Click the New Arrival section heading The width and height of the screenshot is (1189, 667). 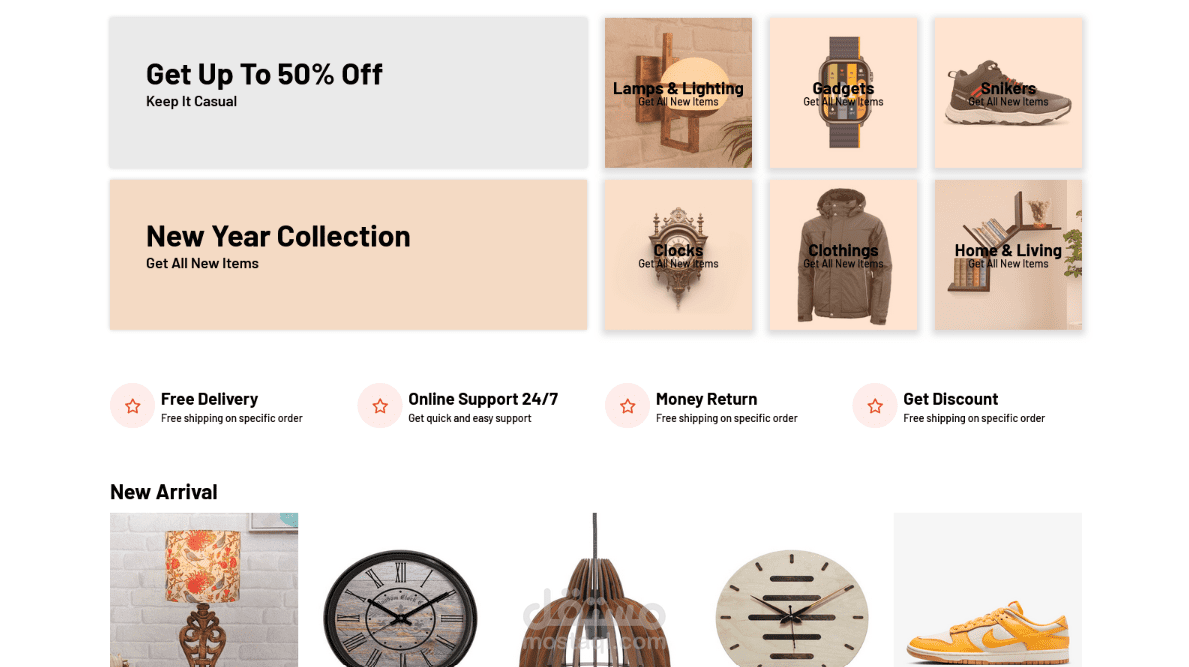164,492
